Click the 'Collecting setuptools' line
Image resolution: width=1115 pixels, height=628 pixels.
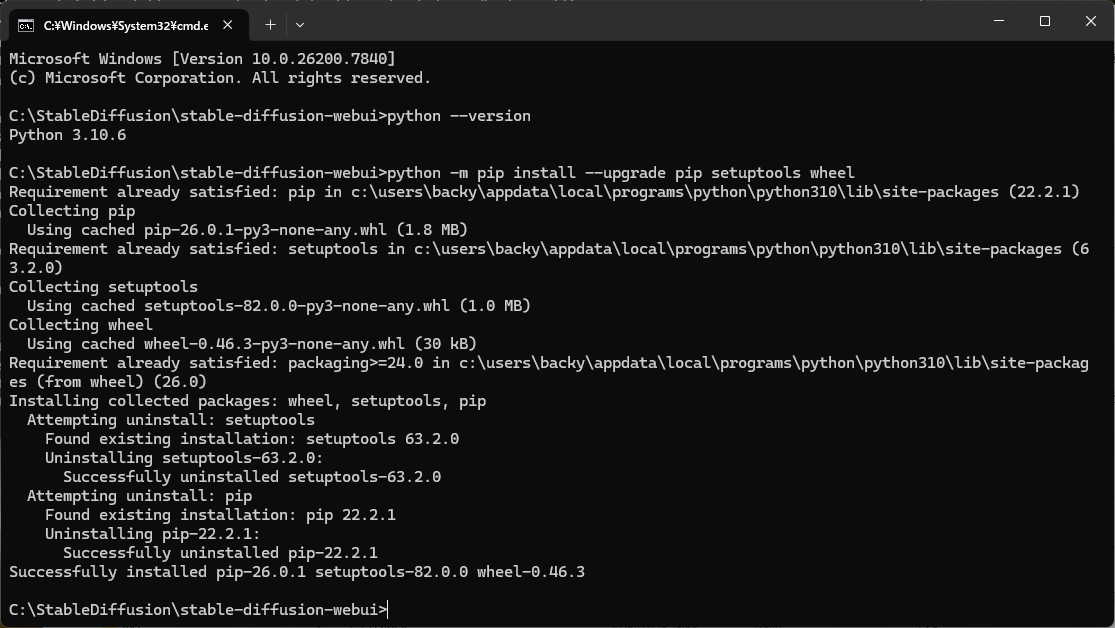click(x=103, y=287)
